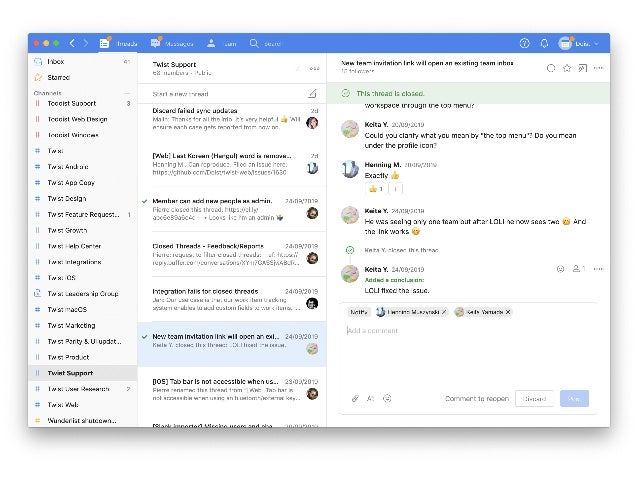
Task: Open Twist Help Center channel
Action: [83, 246]
